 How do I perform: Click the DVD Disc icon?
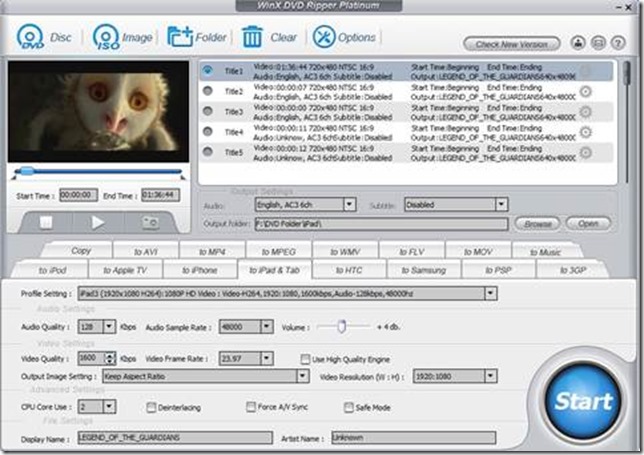(30, 37)
